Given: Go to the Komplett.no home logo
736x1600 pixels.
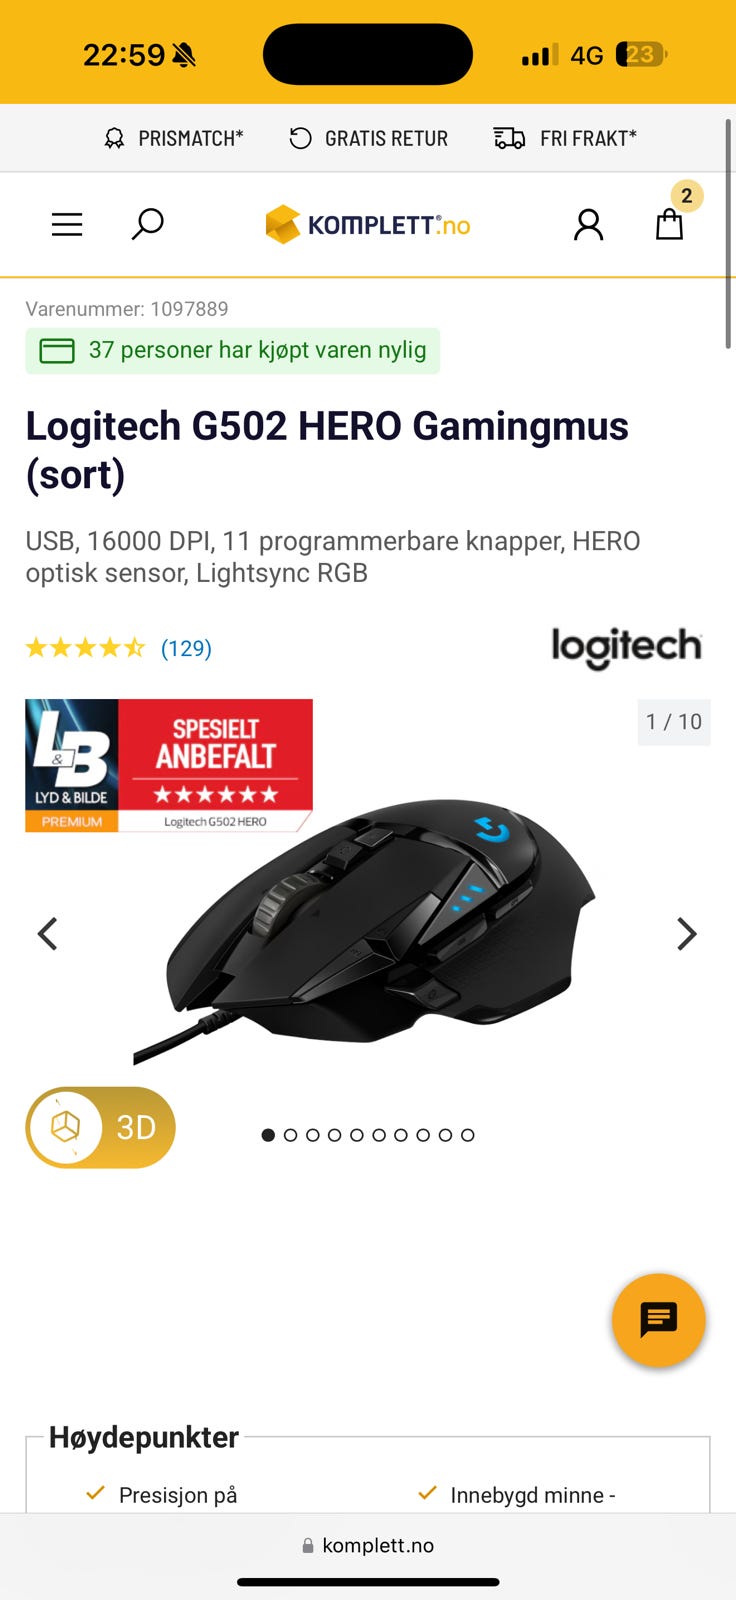Looking at the screenshot, I should [x=368, y=225].
